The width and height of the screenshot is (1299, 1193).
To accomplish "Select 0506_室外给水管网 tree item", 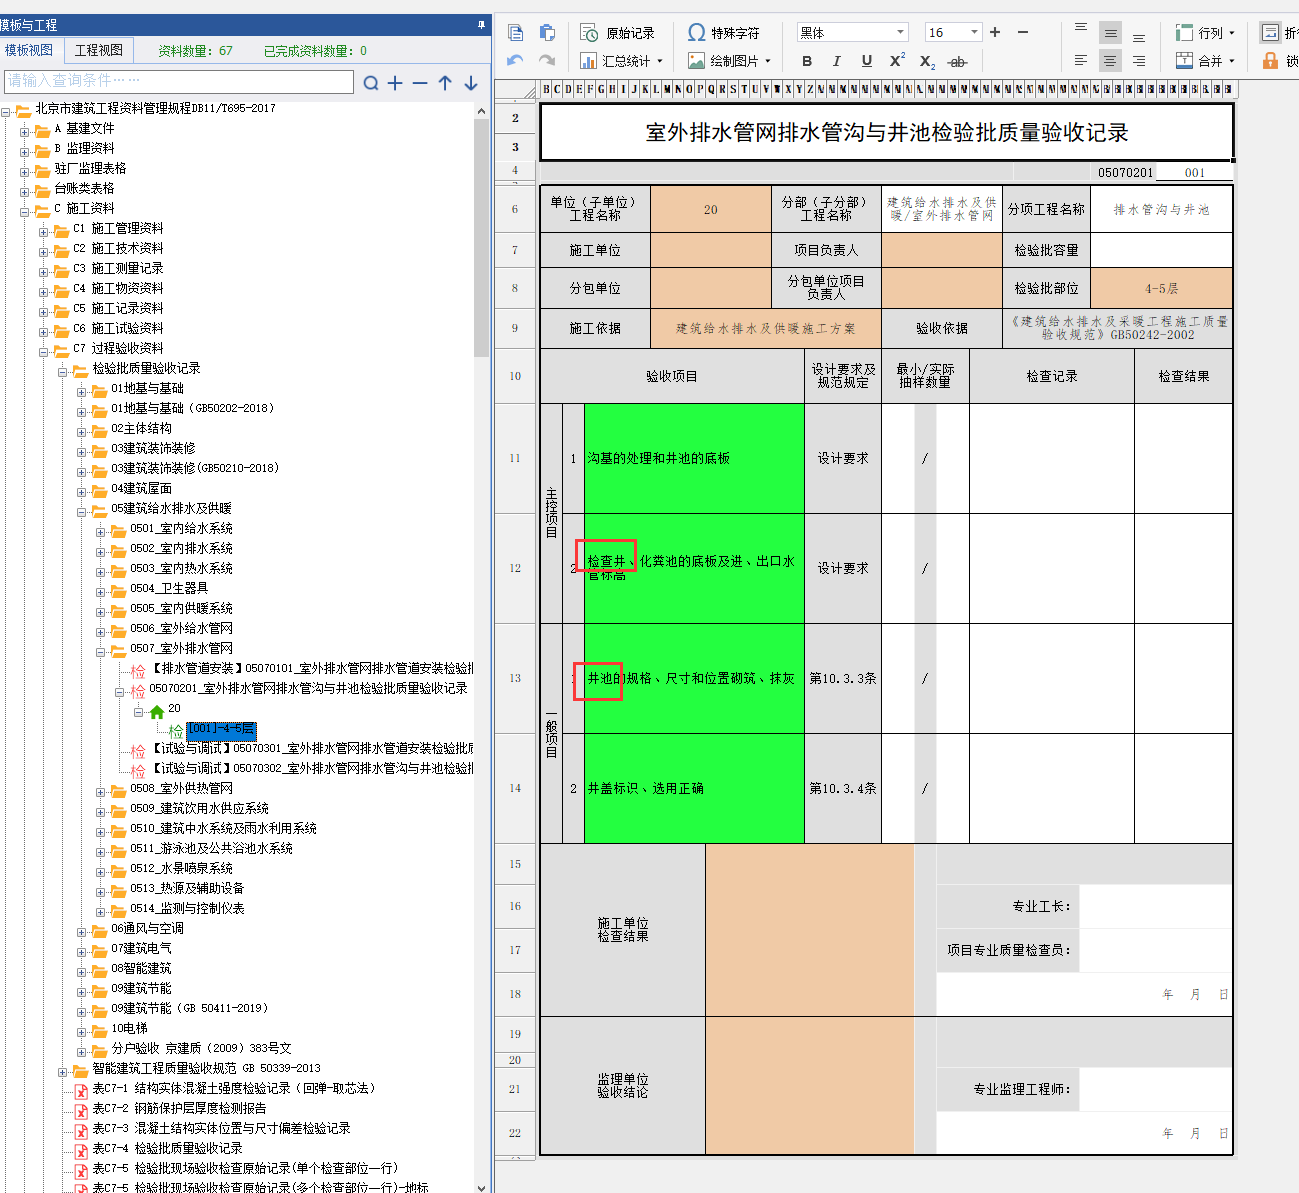I will [181, 628].
